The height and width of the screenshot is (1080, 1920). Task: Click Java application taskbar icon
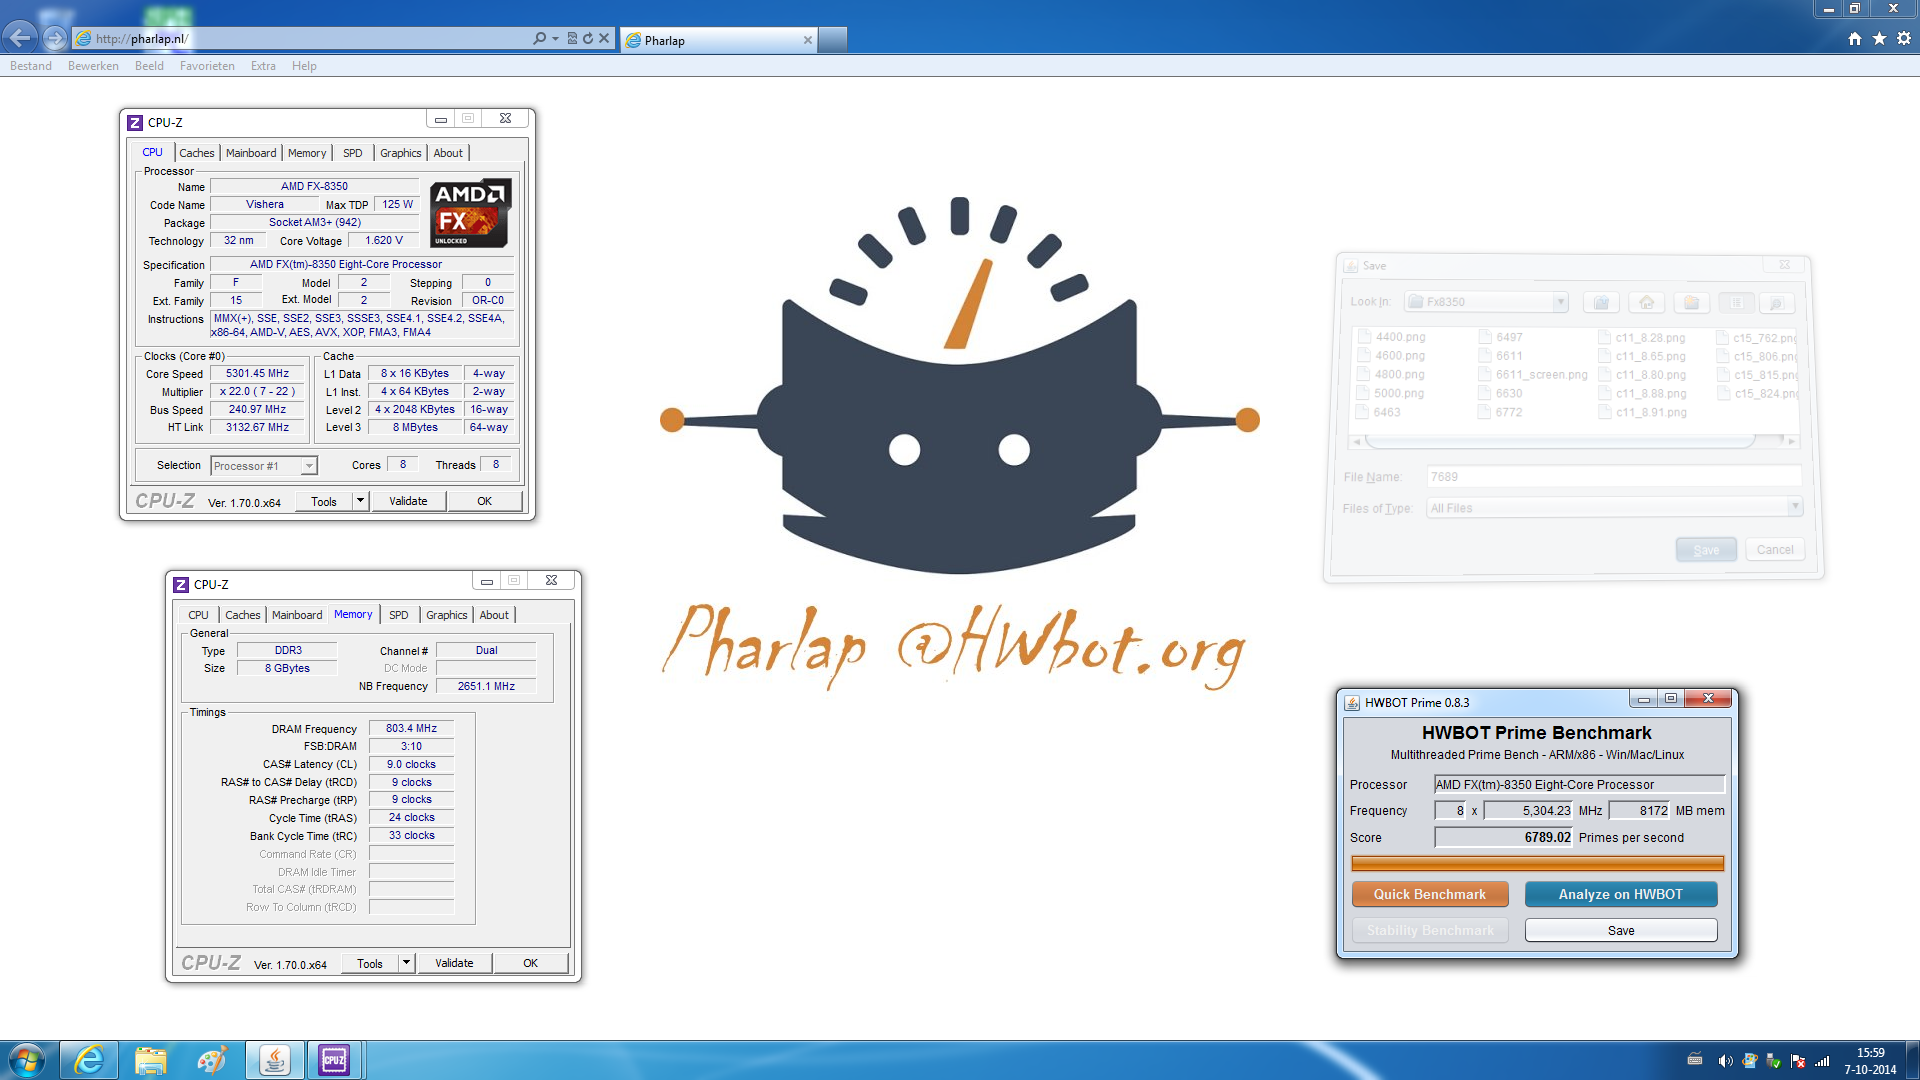(274, 1060)
